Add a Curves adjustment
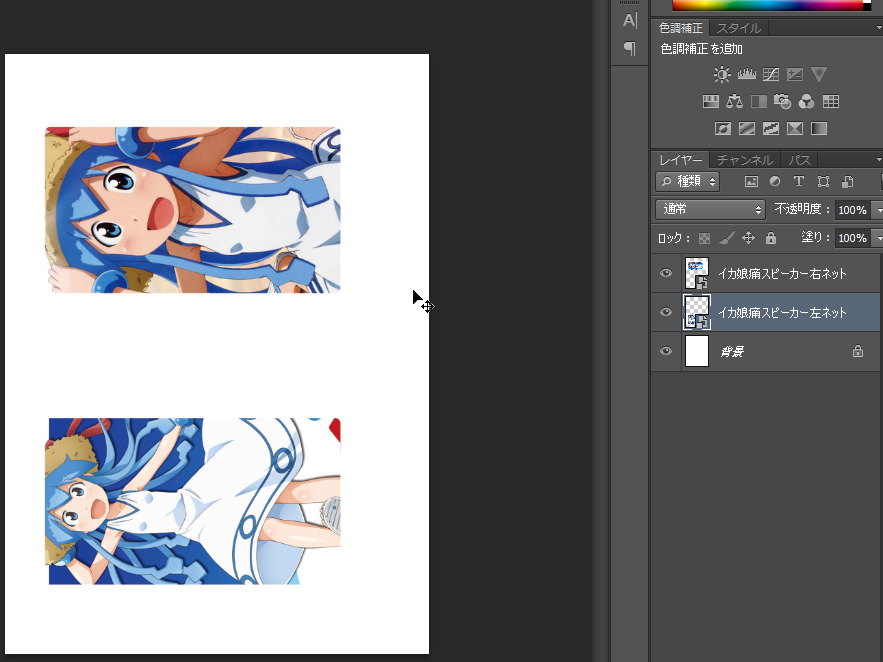 (770, 74)
